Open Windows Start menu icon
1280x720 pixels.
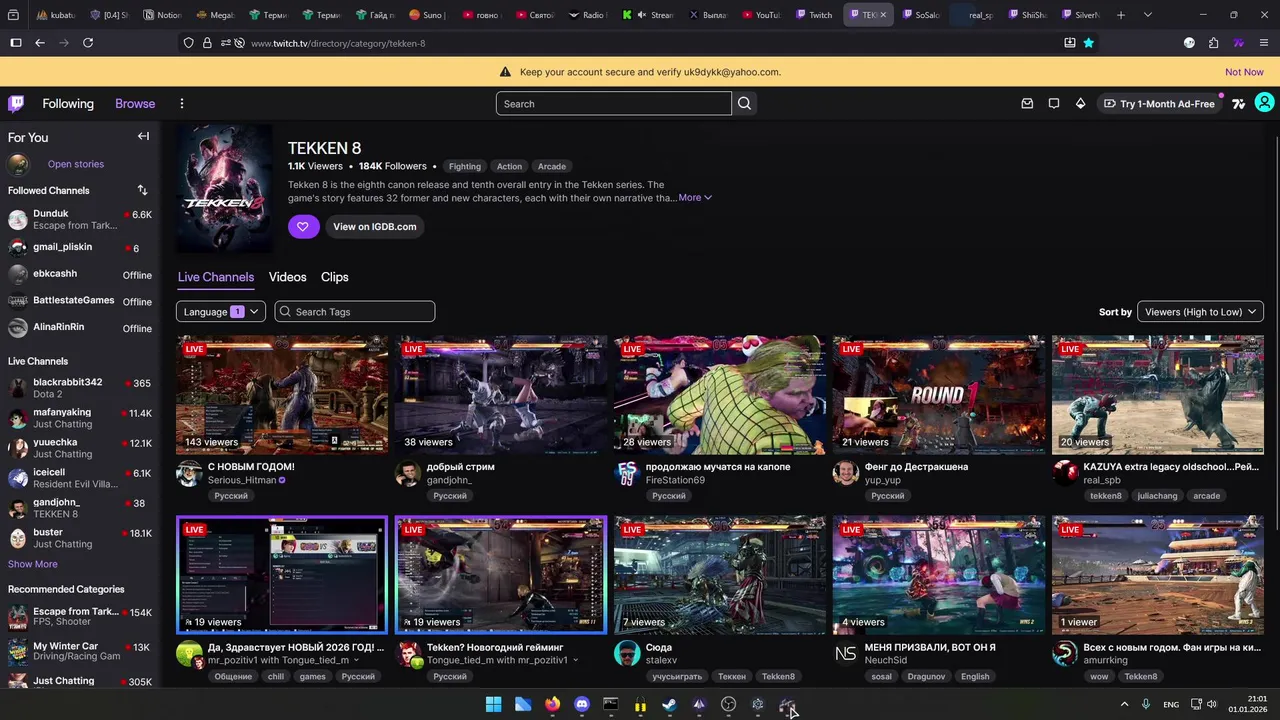click(493, 705)
